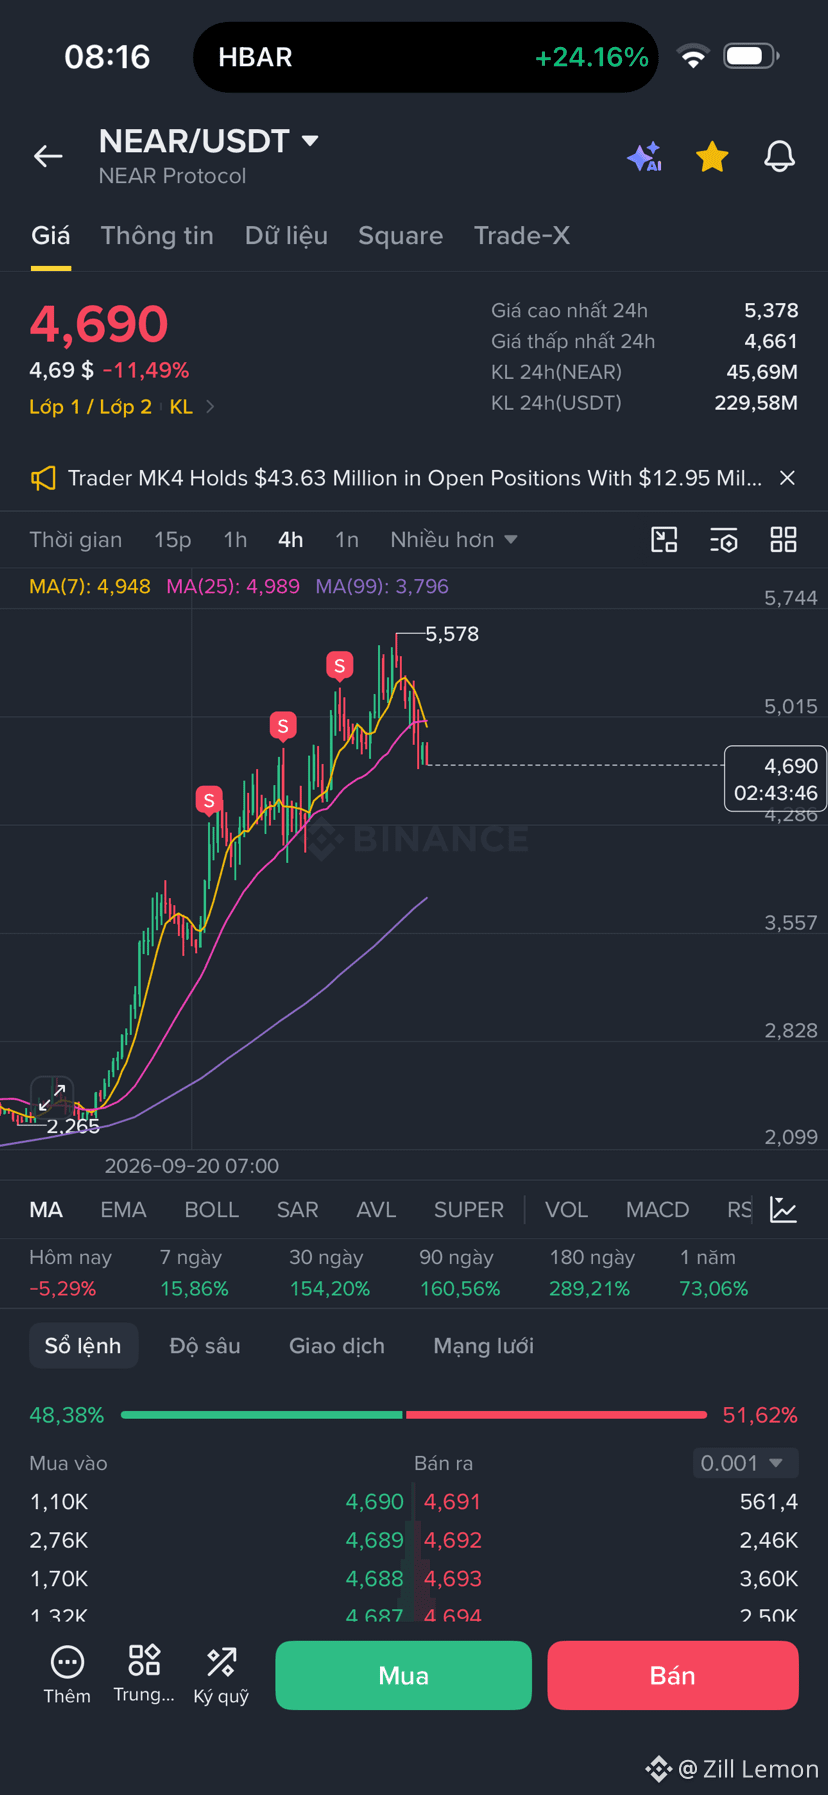Image resolution: width=828 pixels, height=1795 pixels.
Task: Open the 0.001 price precision dropdown
Action: pos(745,1463)
